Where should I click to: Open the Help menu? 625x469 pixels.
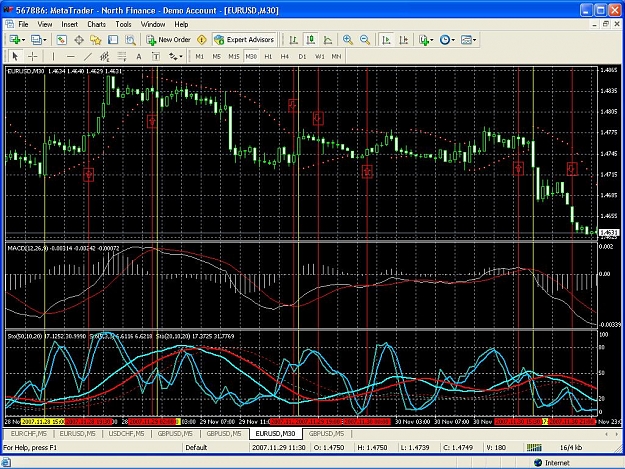point(181,24)
